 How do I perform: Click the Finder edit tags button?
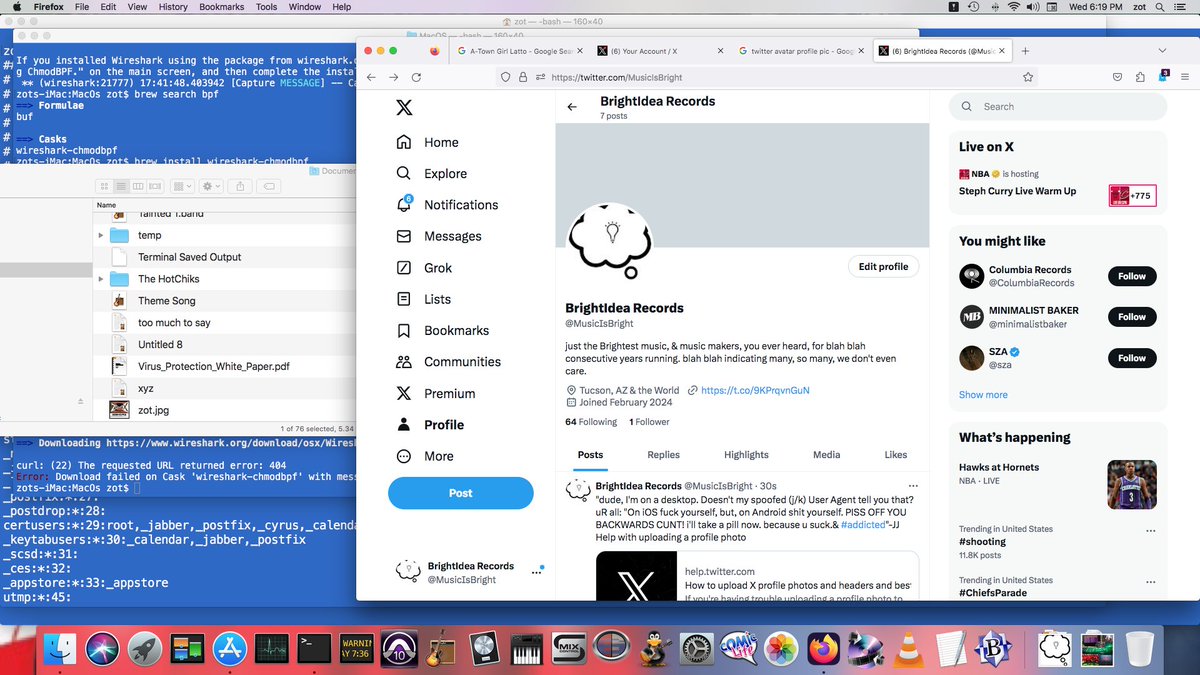pyautogui.click(x=269, y=186)
